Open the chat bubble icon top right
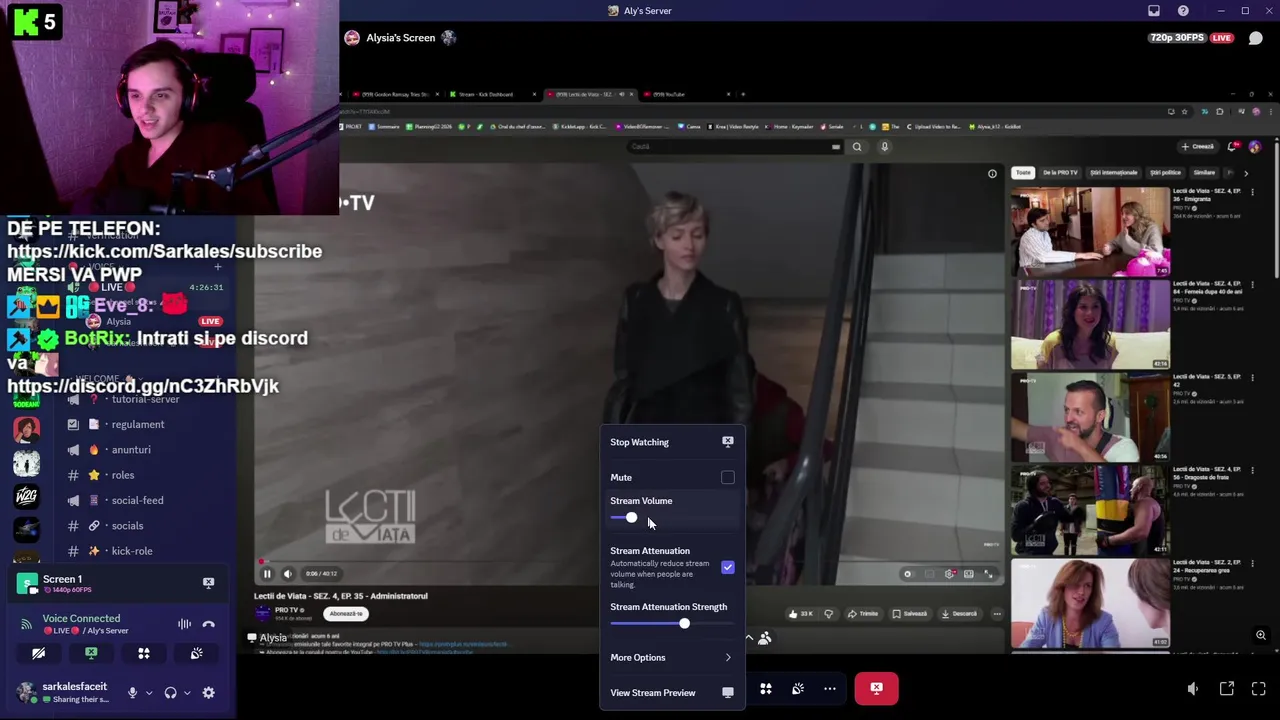Screen dimensions: 1280x720 [x=1256, y=38]
